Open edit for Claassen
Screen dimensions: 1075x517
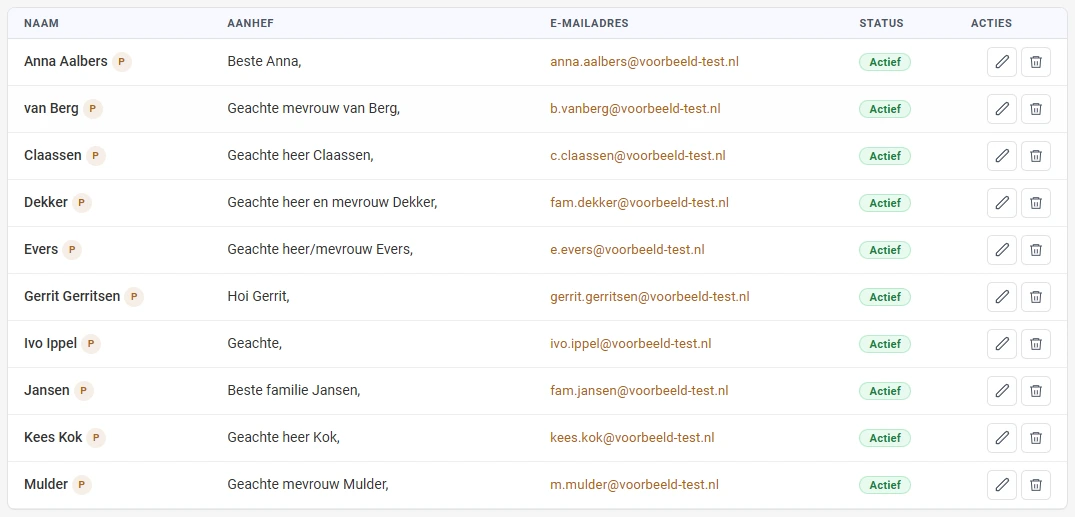pos(1002,156)
